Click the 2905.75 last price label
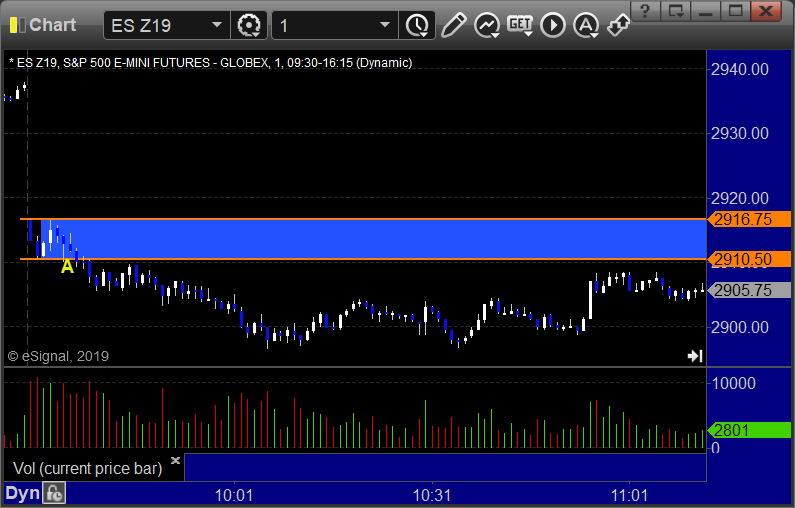Viewport: 795px width, 508px height. point(749,291)
